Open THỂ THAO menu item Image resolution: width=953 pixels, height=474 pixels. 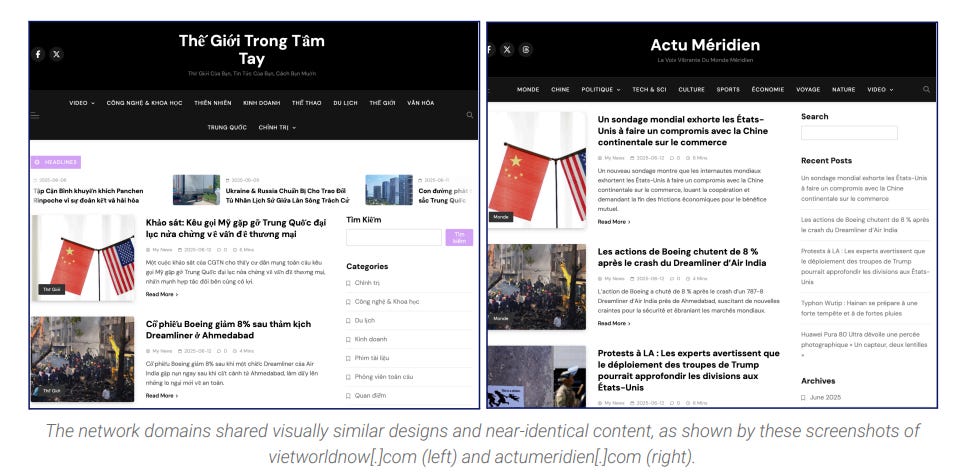pos(306,103)
